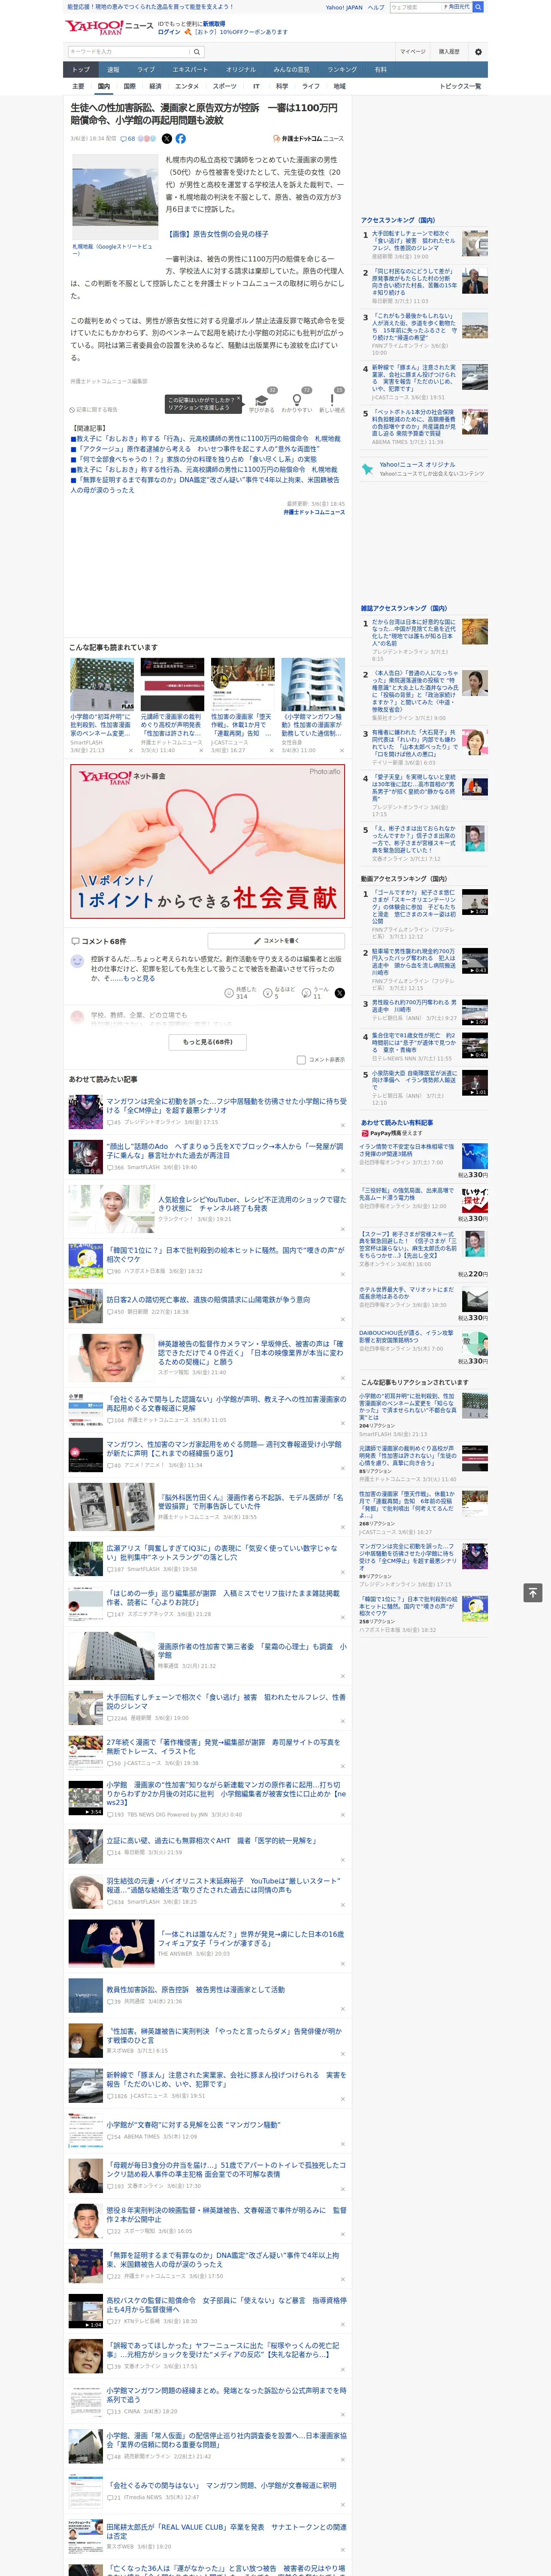The image size is (551, 2576).
Task: Toggle the コメント非表示 checkbox
Action: click(301, 1060)
